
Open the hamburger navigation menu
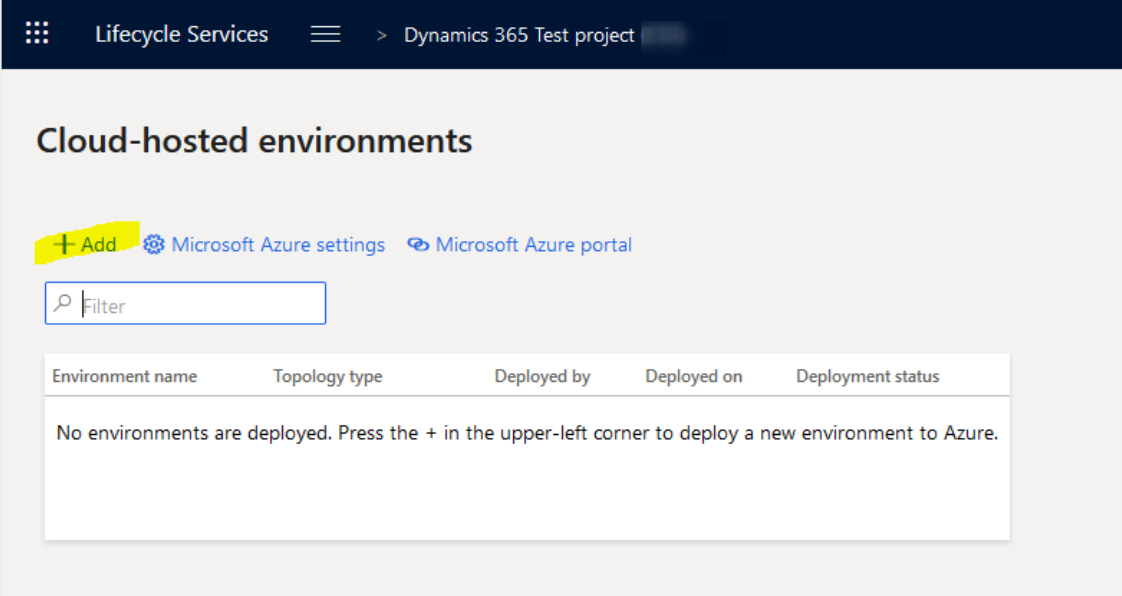(326, 34)
